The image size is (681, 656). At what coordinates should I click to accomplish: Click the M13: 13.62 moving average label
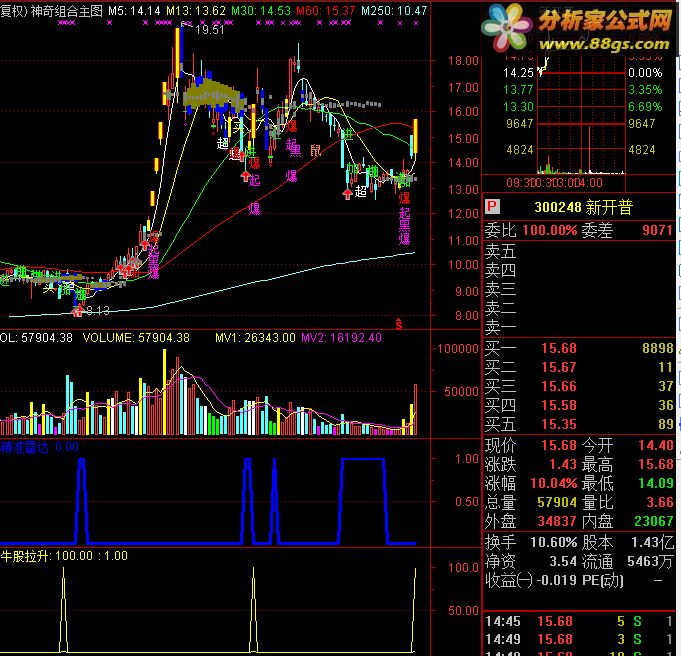pyautogui.click(x=196, y=11)
